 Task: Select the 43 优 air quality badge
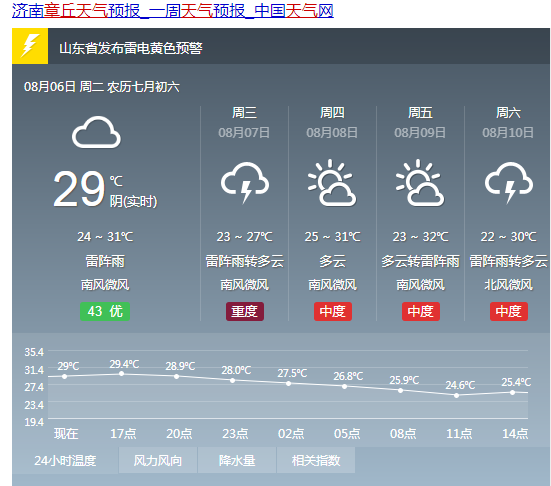pyautogui.click(x=105, y=311)
